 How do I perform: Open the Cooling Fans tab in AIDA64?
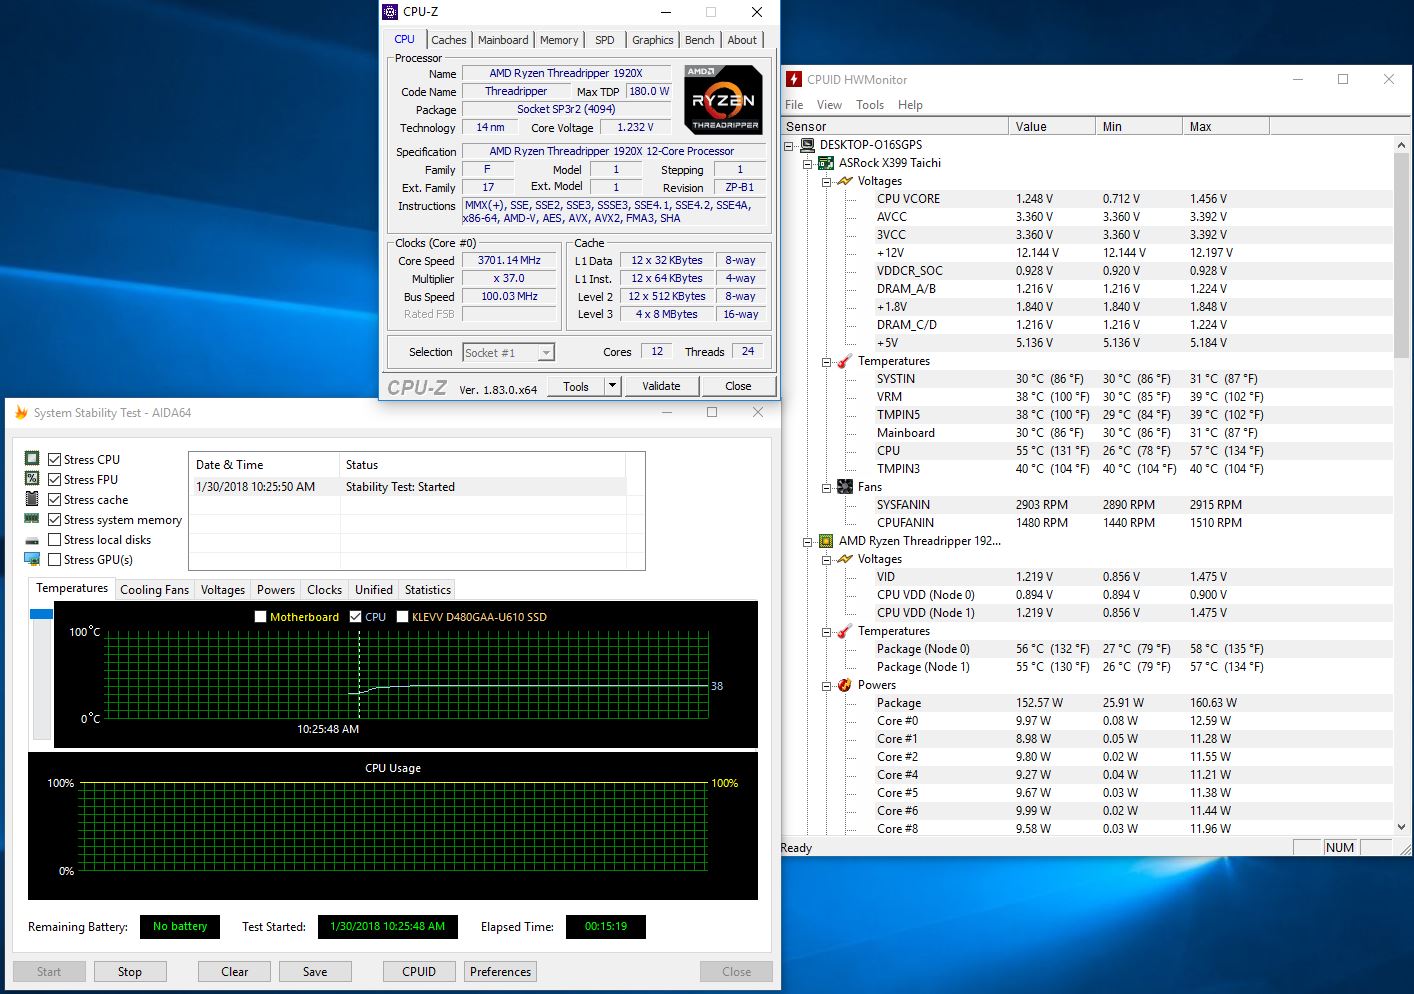click(x=154, y=590)
